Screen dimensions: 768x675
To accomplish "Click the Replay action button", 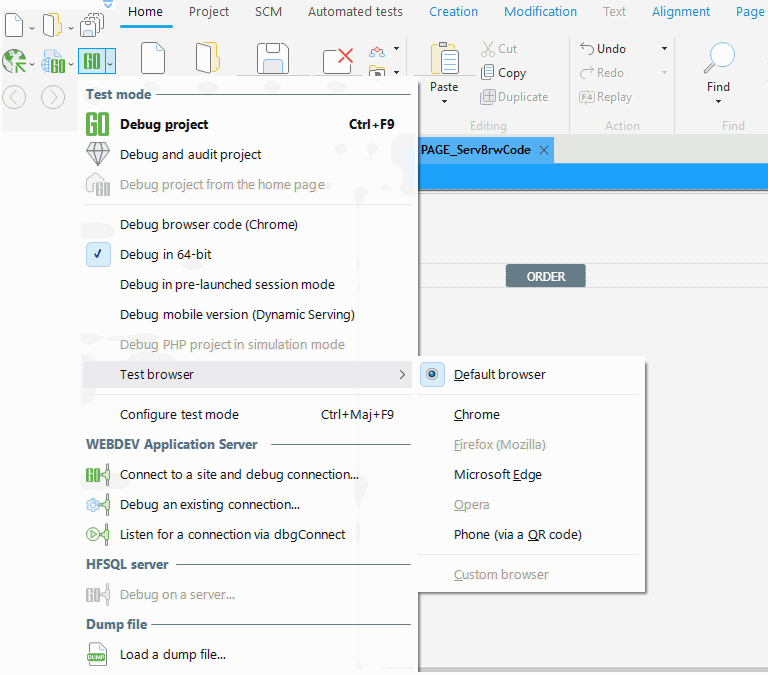I will [606, 96].
